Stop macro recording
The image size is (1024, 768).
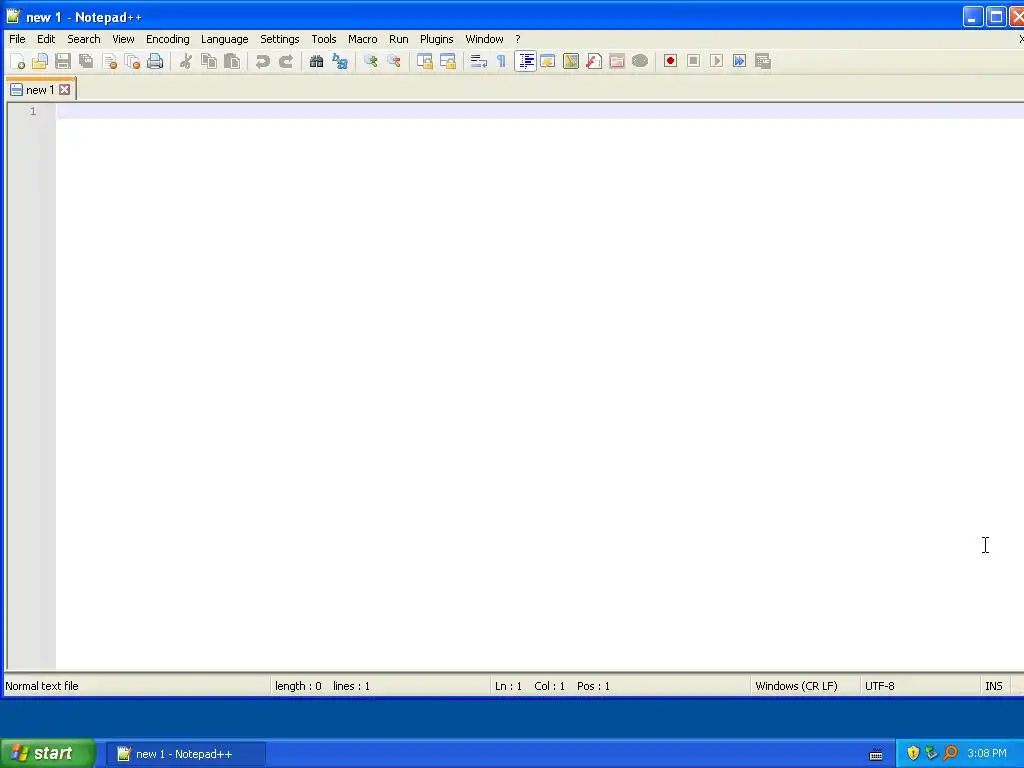pos(694,61)
